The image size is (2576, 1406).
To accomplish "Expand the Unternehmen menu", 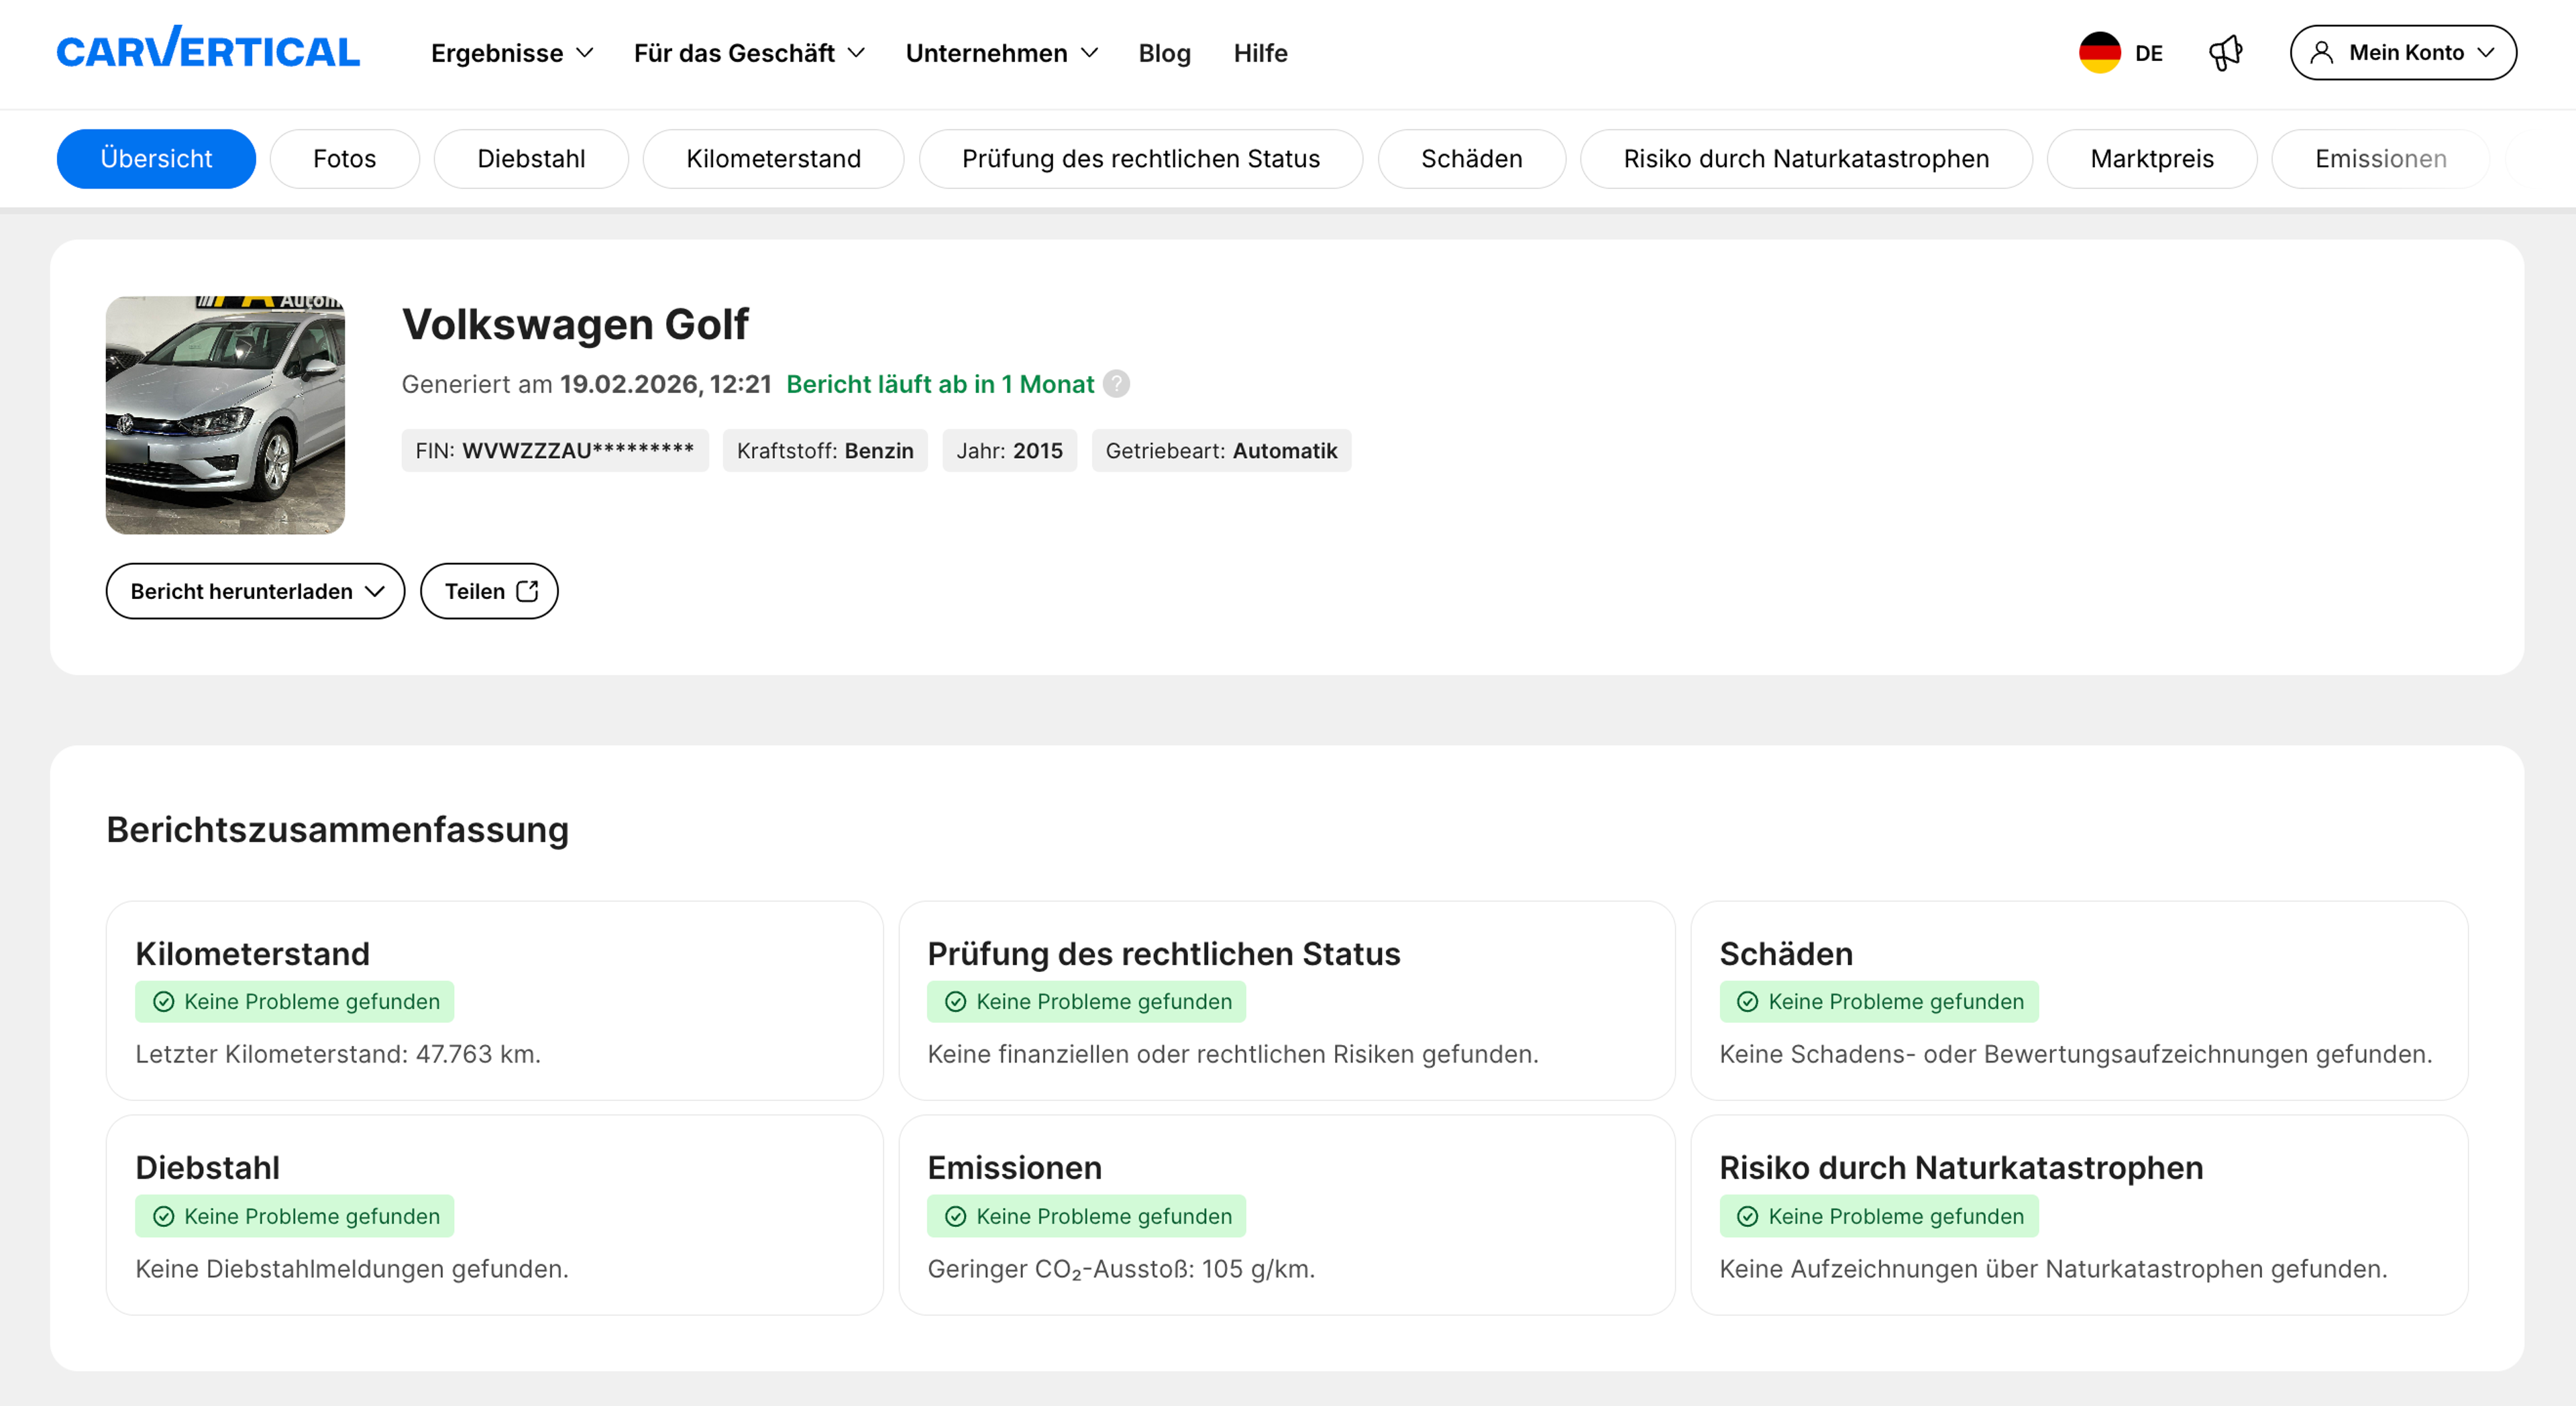I will coord(1001,53).
